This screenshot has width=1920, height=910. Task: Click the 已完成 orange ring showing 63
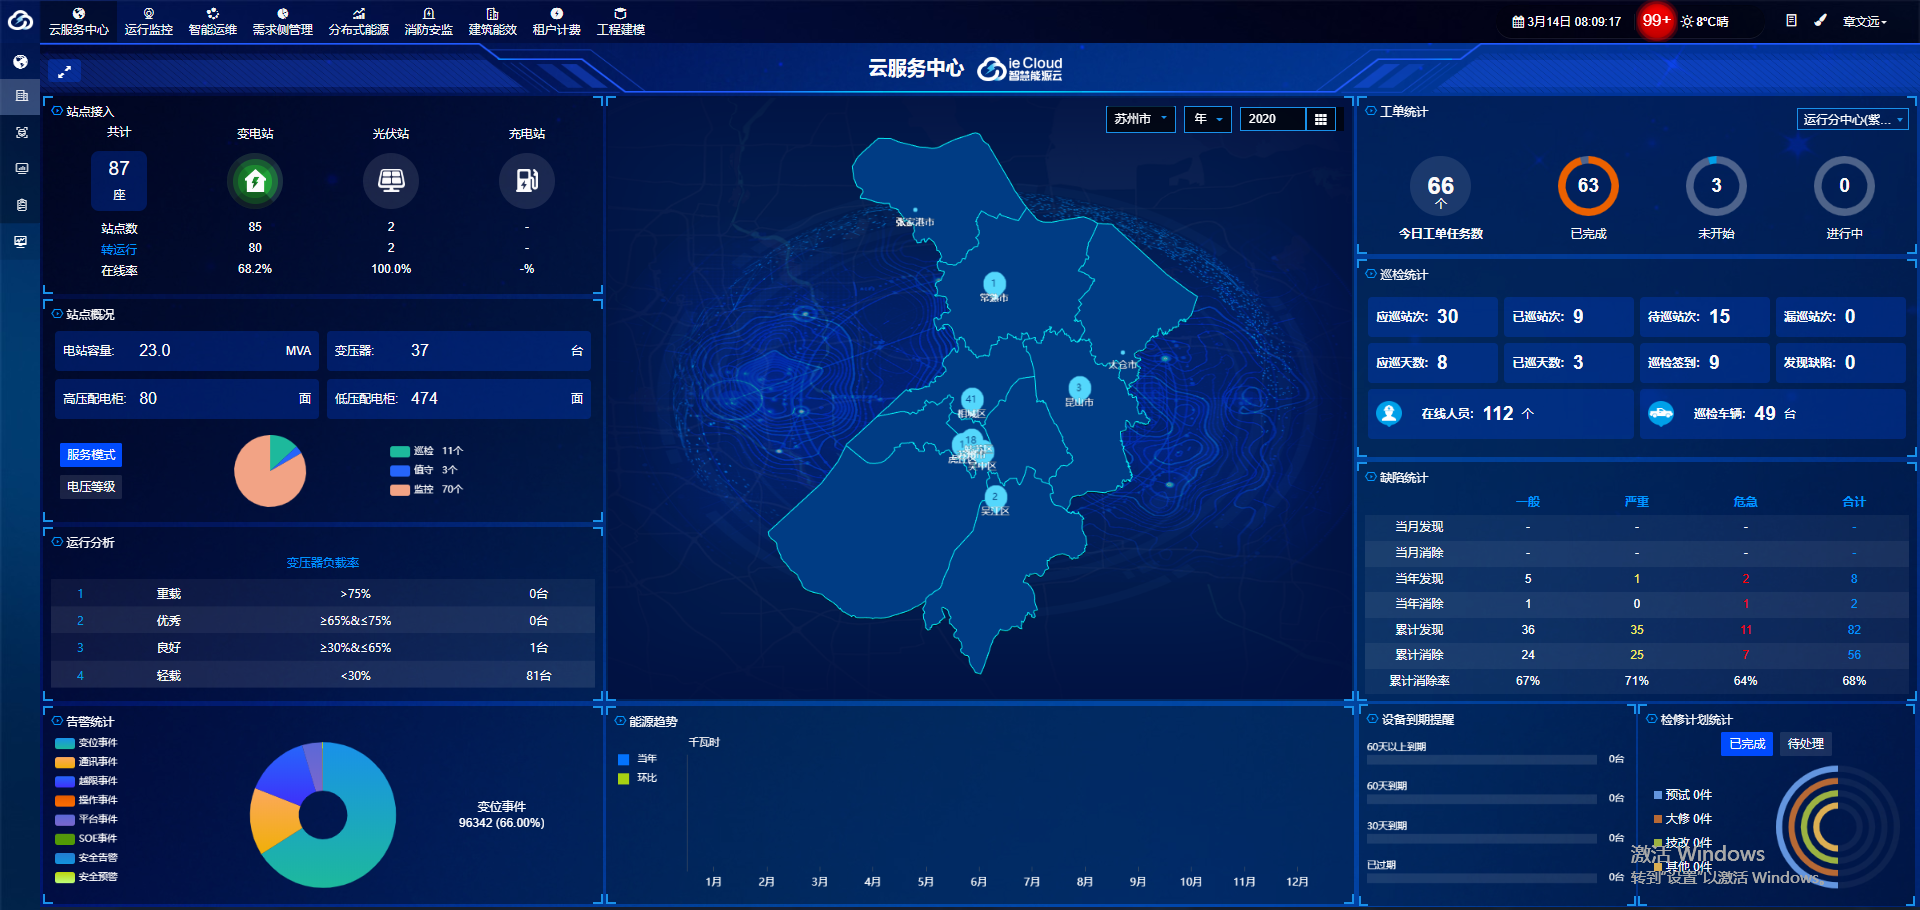[x=1588, y=186]
